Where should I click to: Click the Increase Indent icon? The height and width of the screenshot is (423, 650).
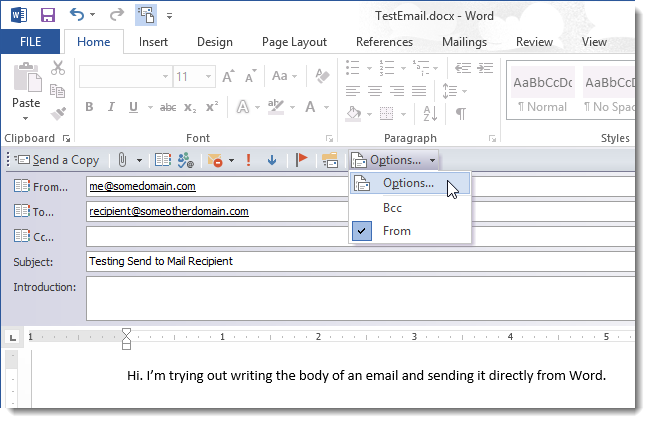point(485,68)
